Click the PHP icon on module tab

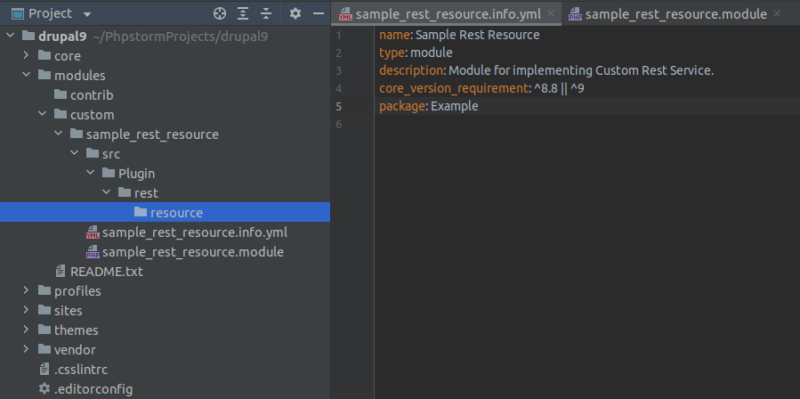click(575, 14)
